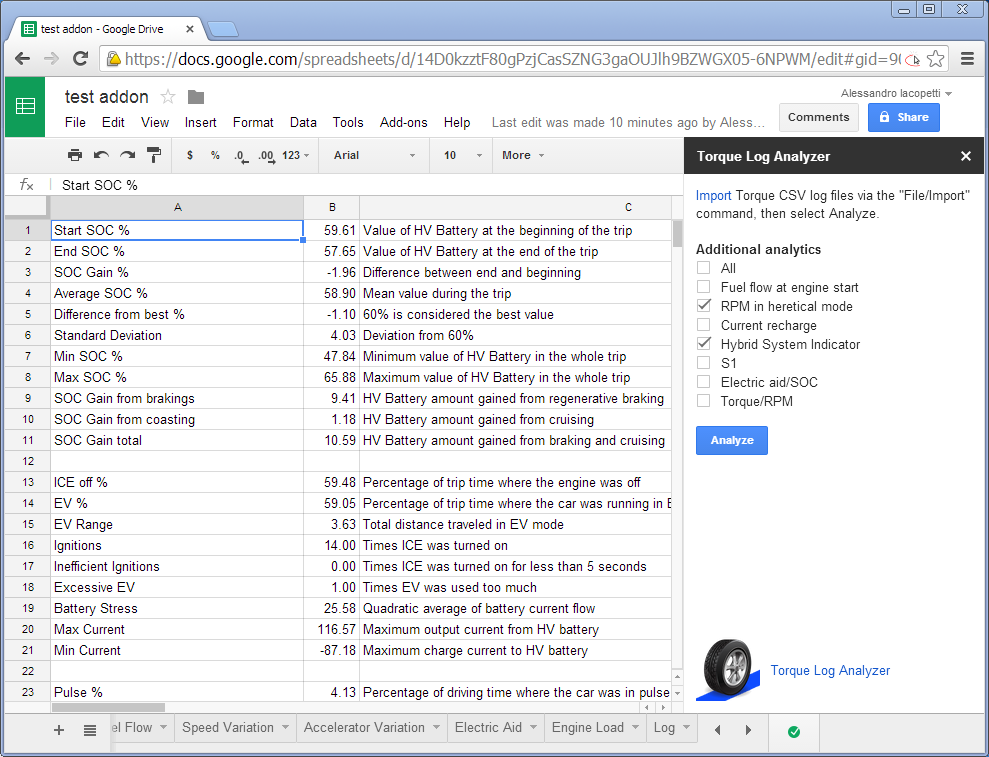This screenshot has height=757, width=989.
Task: Enable Fuel flow at engine start
Action: 703,286
